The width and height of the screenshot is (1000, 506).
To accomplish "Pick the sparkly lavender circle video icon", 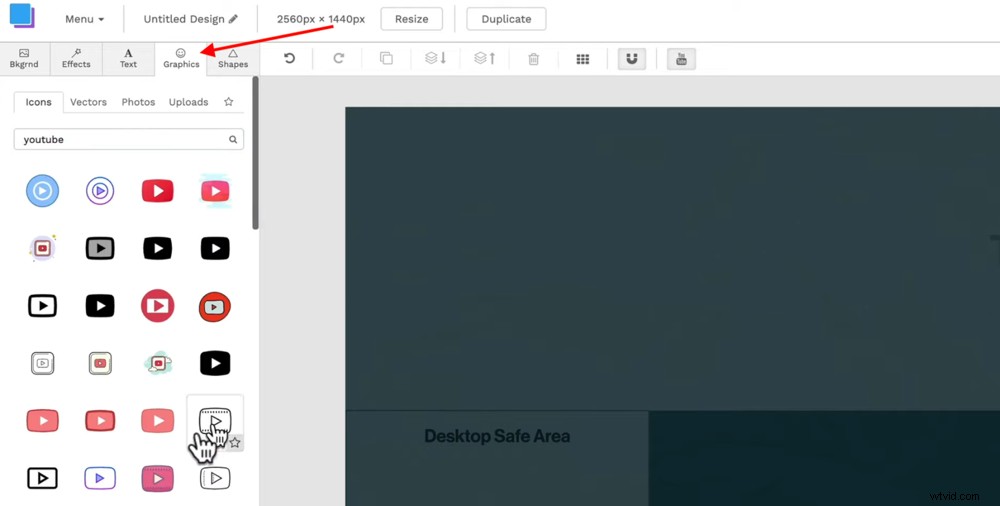I will pos(43,248).
